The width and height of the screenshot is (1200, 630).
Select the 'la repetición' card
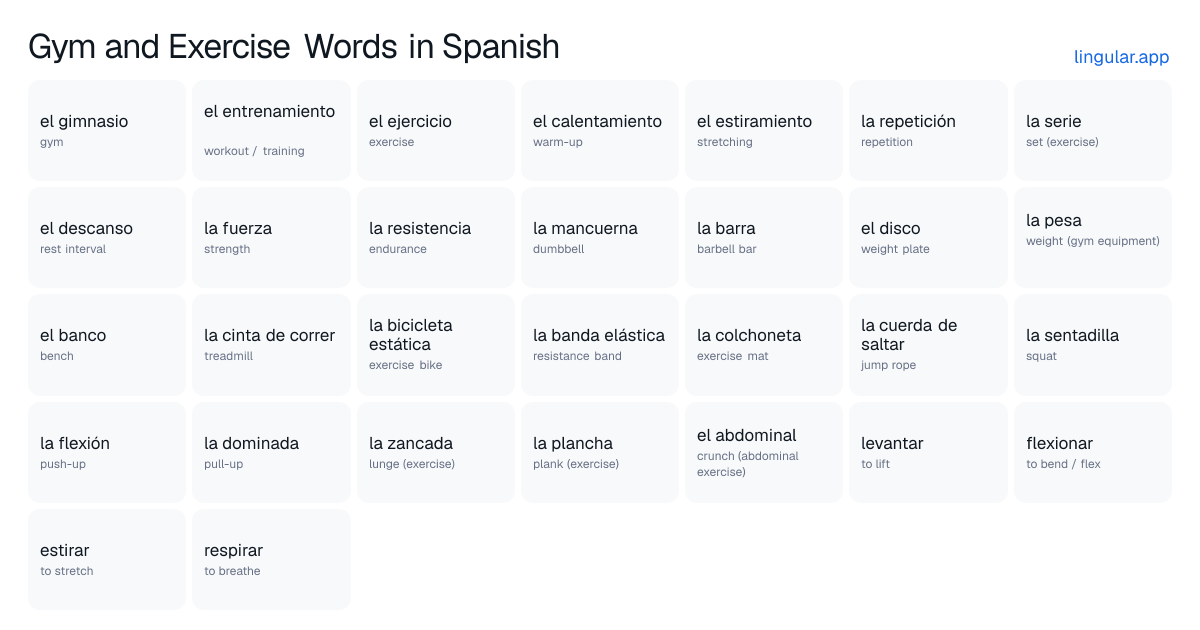pyautogui.click(x=928, y=131)
